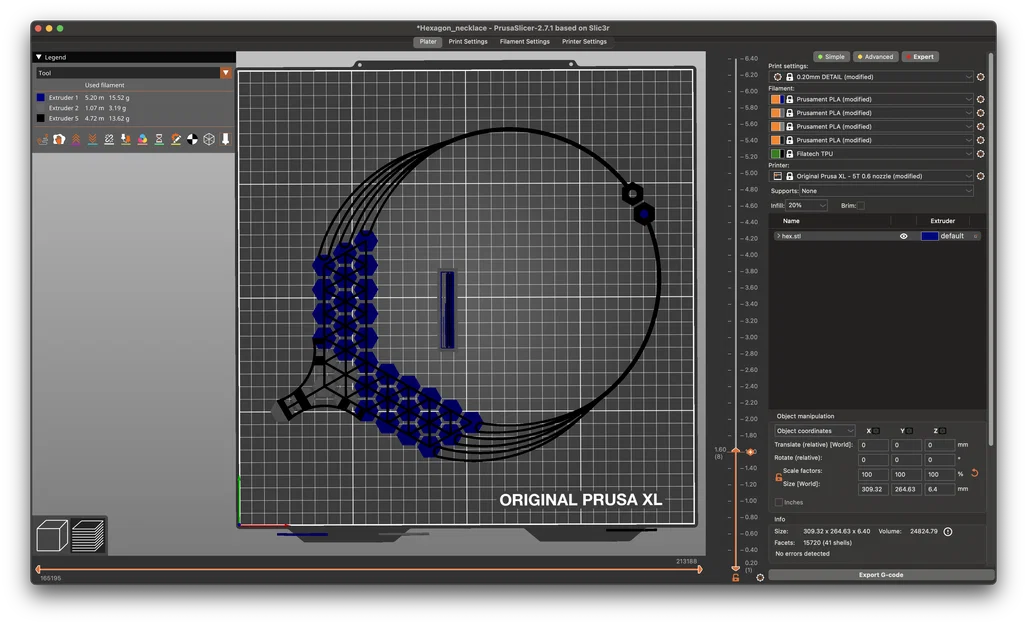
Task: Toggle custom G-codes visibility icon
Action: coord(176,140)
